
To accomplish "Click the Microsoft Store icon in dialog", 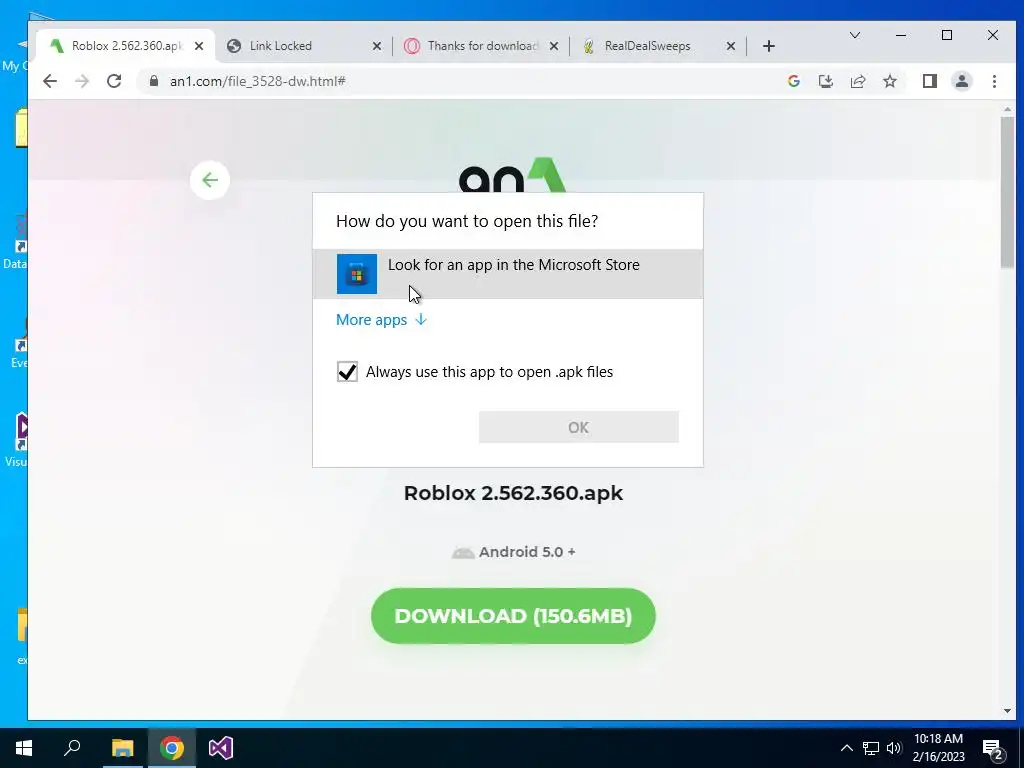I will tap(357, 274).
